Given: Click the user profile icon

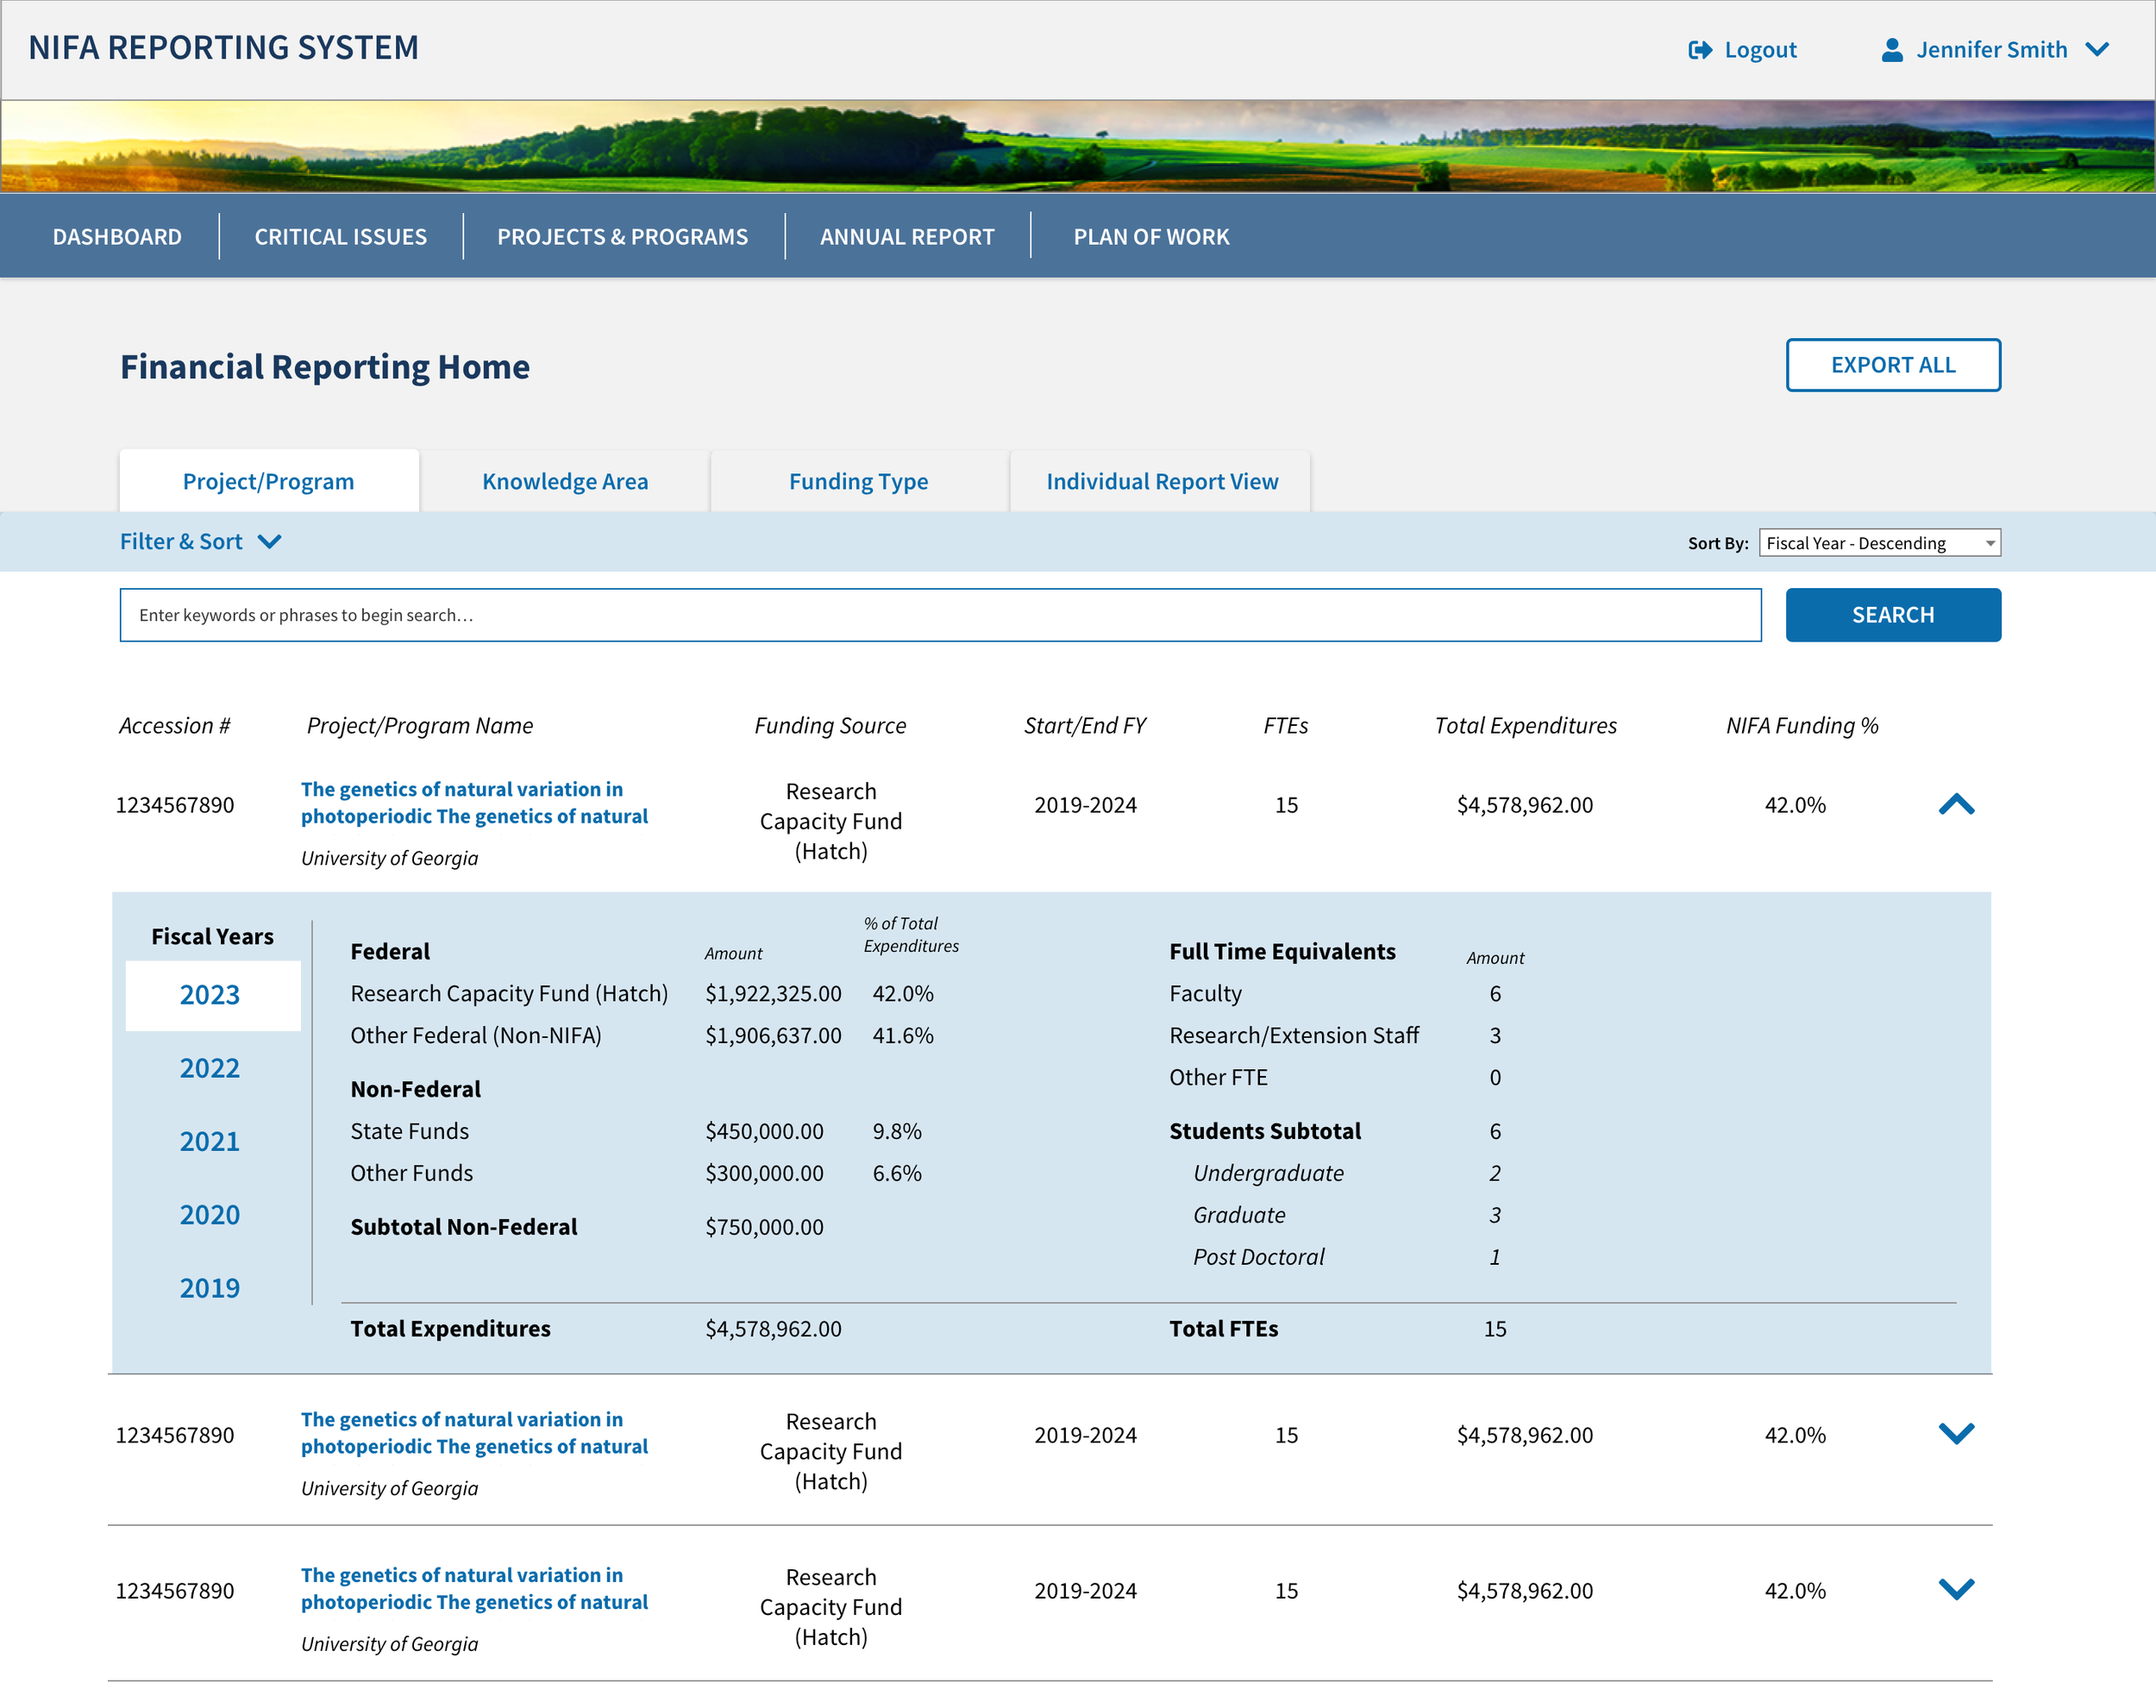Looking at the screenshot, I should pos(1891,50).
